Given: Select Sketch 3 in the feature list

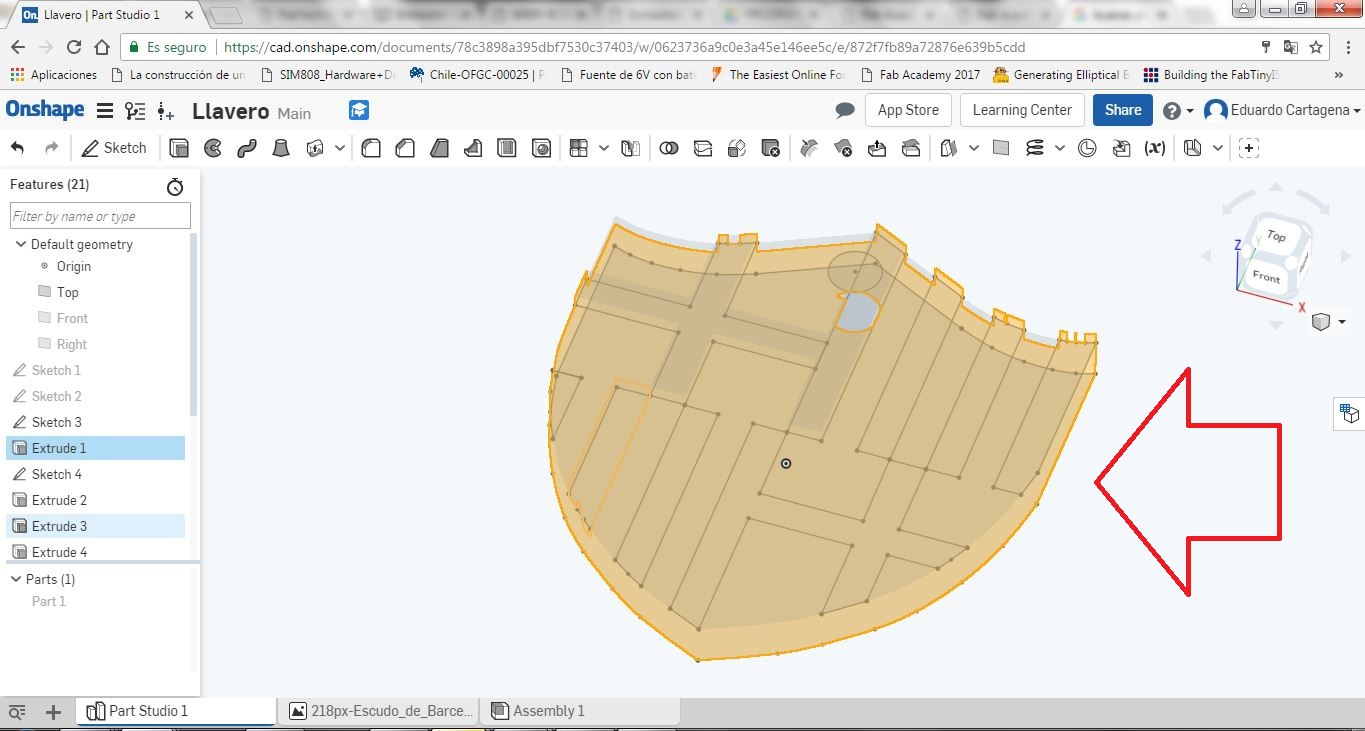Looking at the screenshot, I should [x=96, y=422].
